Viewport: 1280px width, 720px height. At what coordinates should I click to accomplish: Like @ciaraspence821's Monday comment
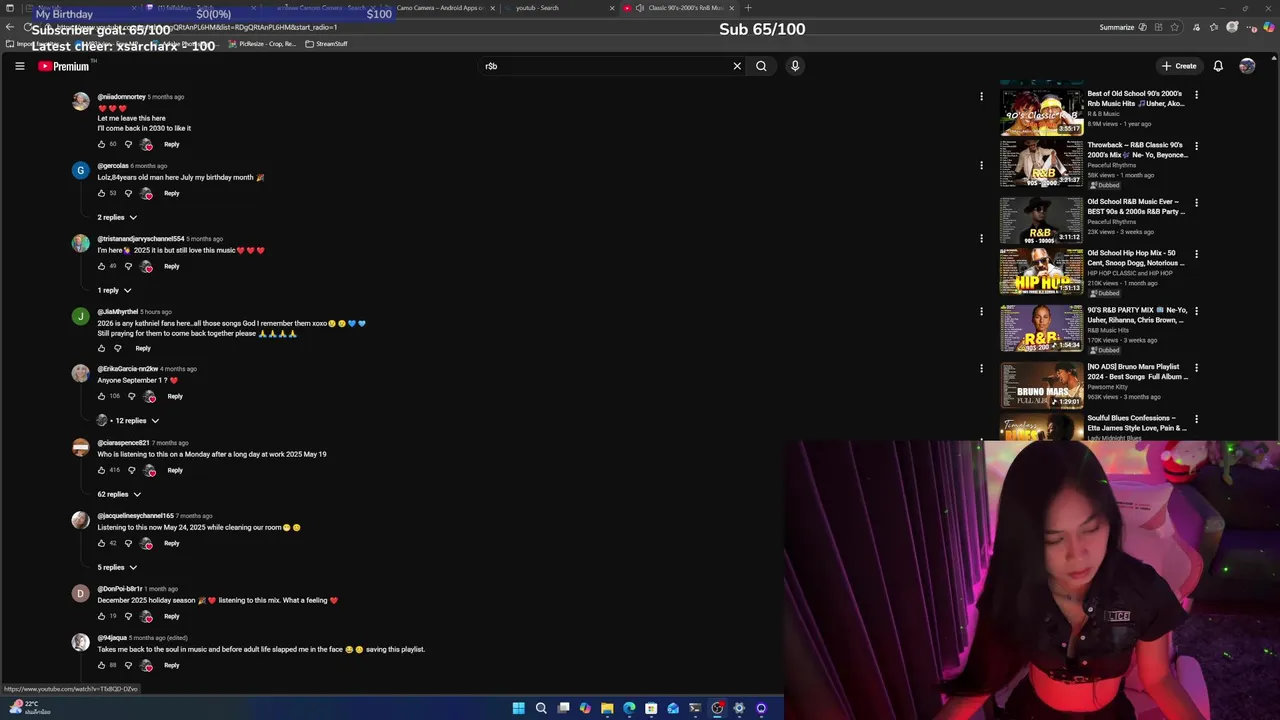(x=101, y=470)
